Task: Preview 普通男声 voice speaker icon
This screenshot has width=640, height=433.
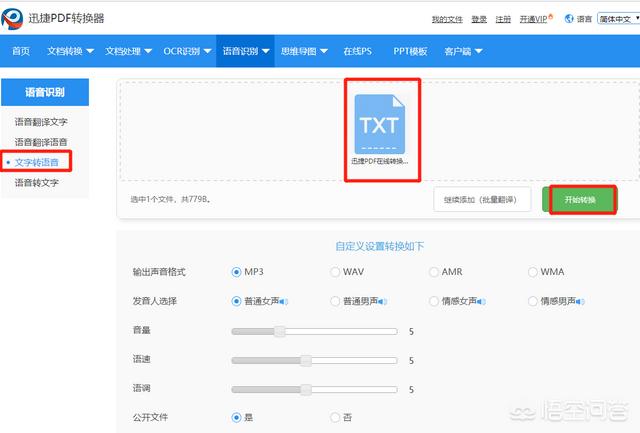Action: coord(382,302)
